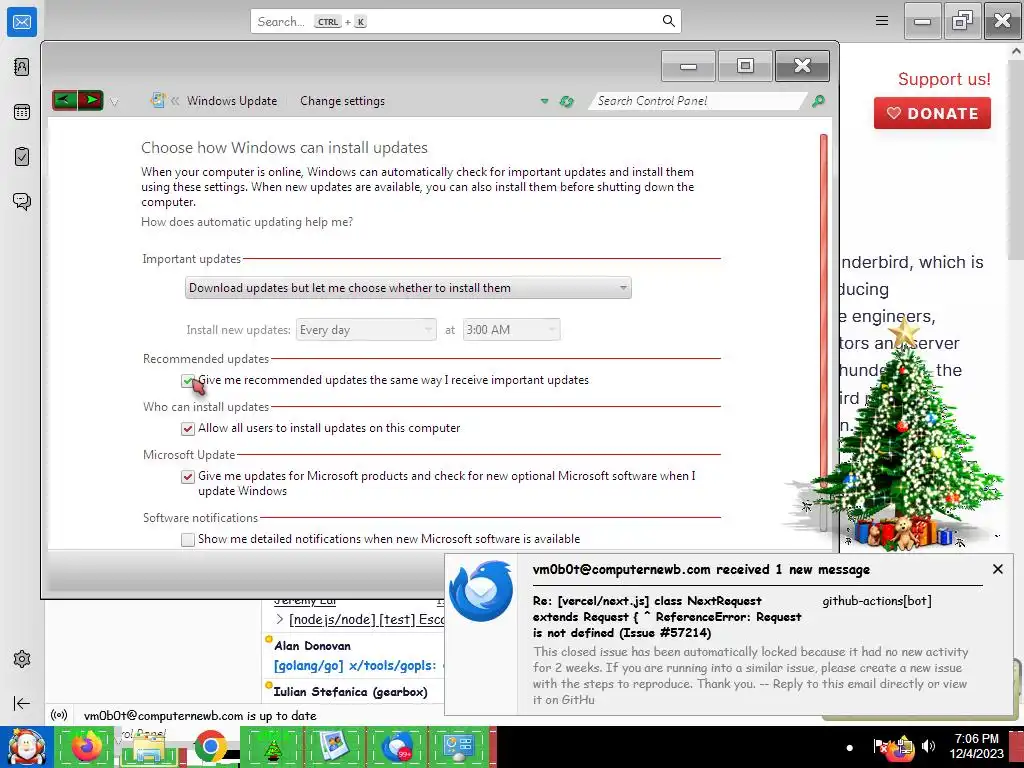Open the photo viewer taskbar icon
Image resolution: width=1024 pixels, height=768 pixels.
334,747
